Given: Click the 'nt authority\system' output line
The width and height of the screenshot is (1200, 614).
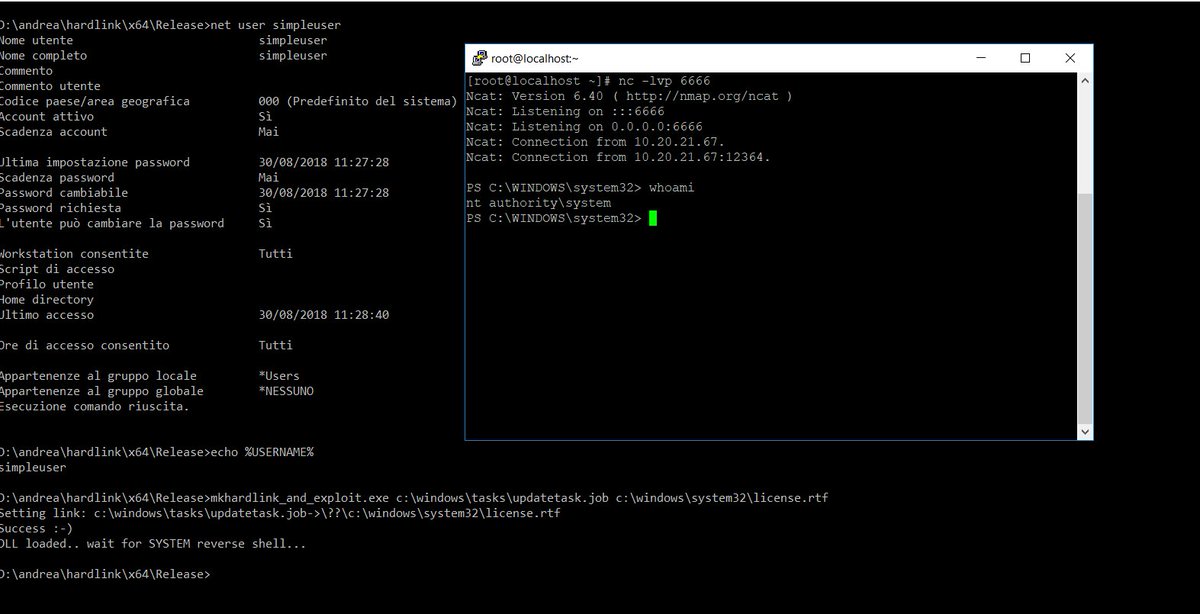Looking at the screenshot, I should click(538, 203).
